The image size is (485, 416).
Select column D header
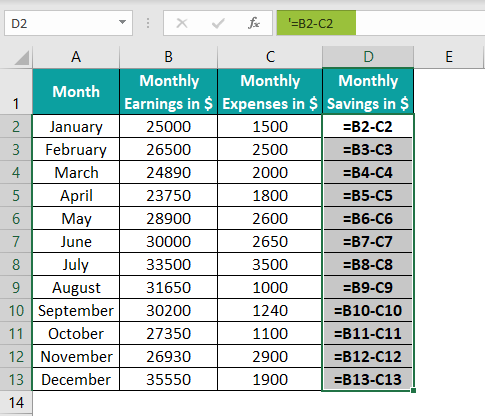tap(368, 57)
